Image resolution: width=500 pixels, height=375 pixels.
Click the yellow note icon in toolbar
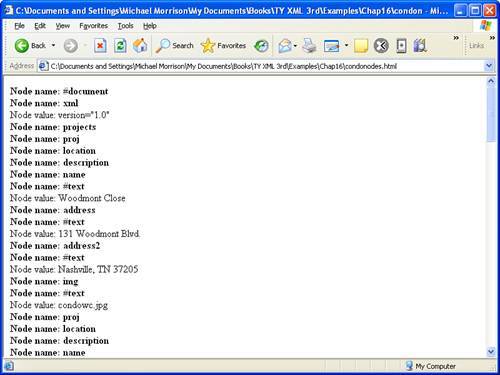coord(361,46)
